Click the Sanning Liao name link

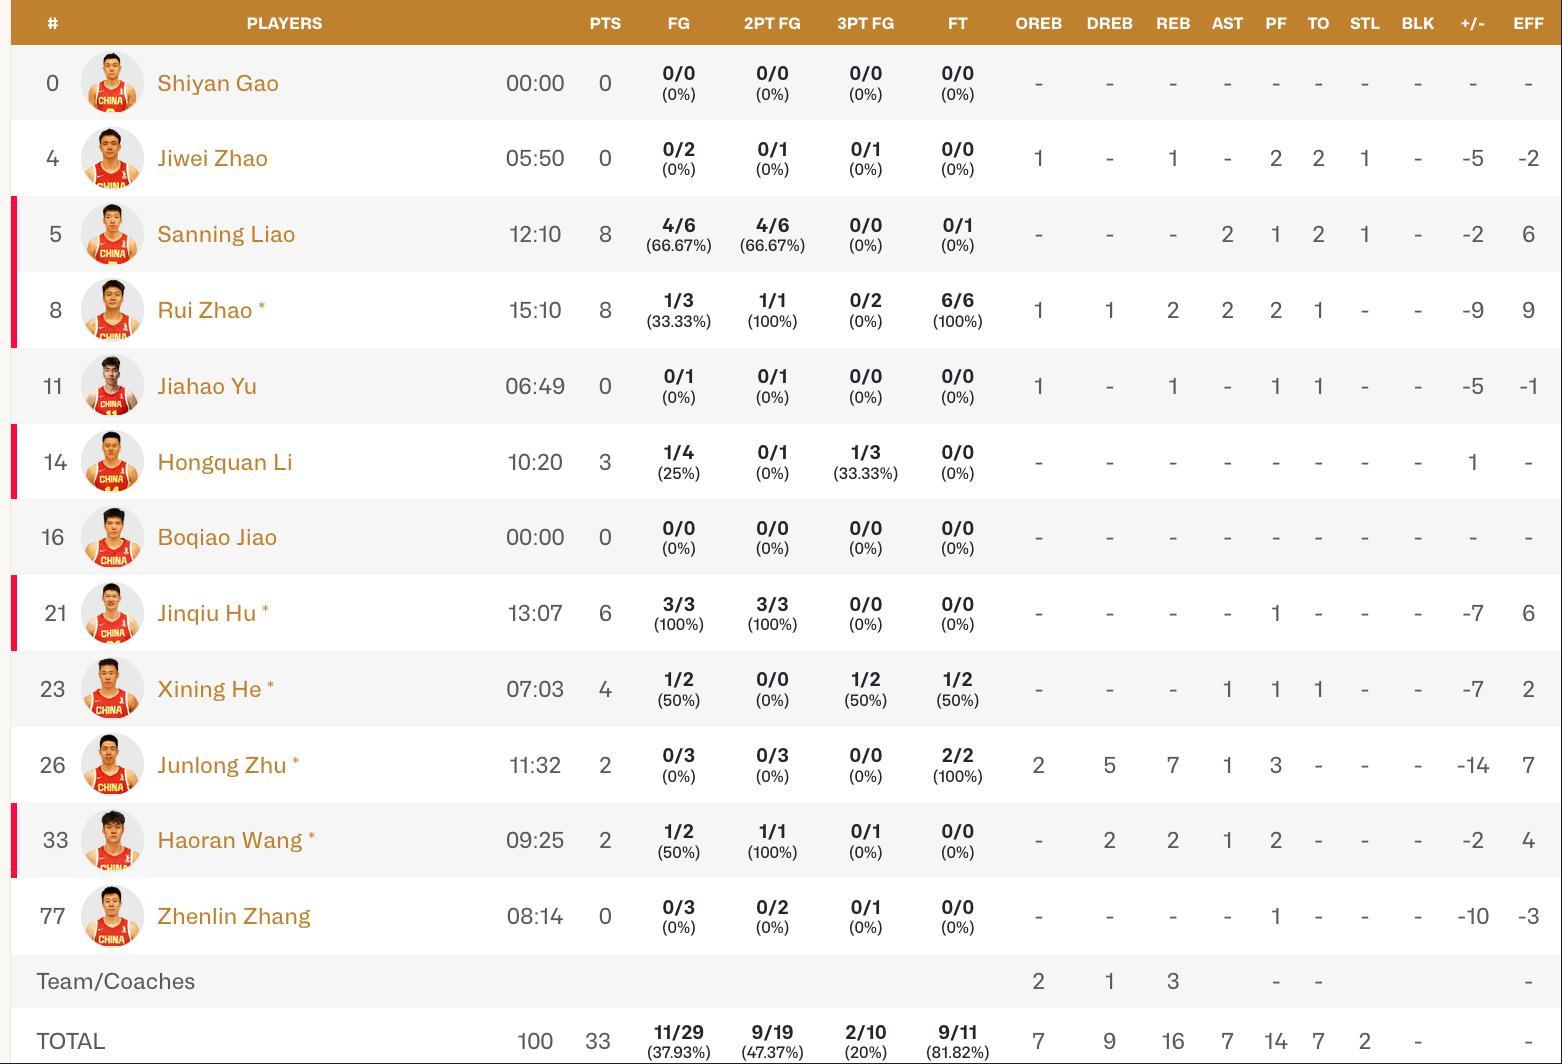(226, 234)
